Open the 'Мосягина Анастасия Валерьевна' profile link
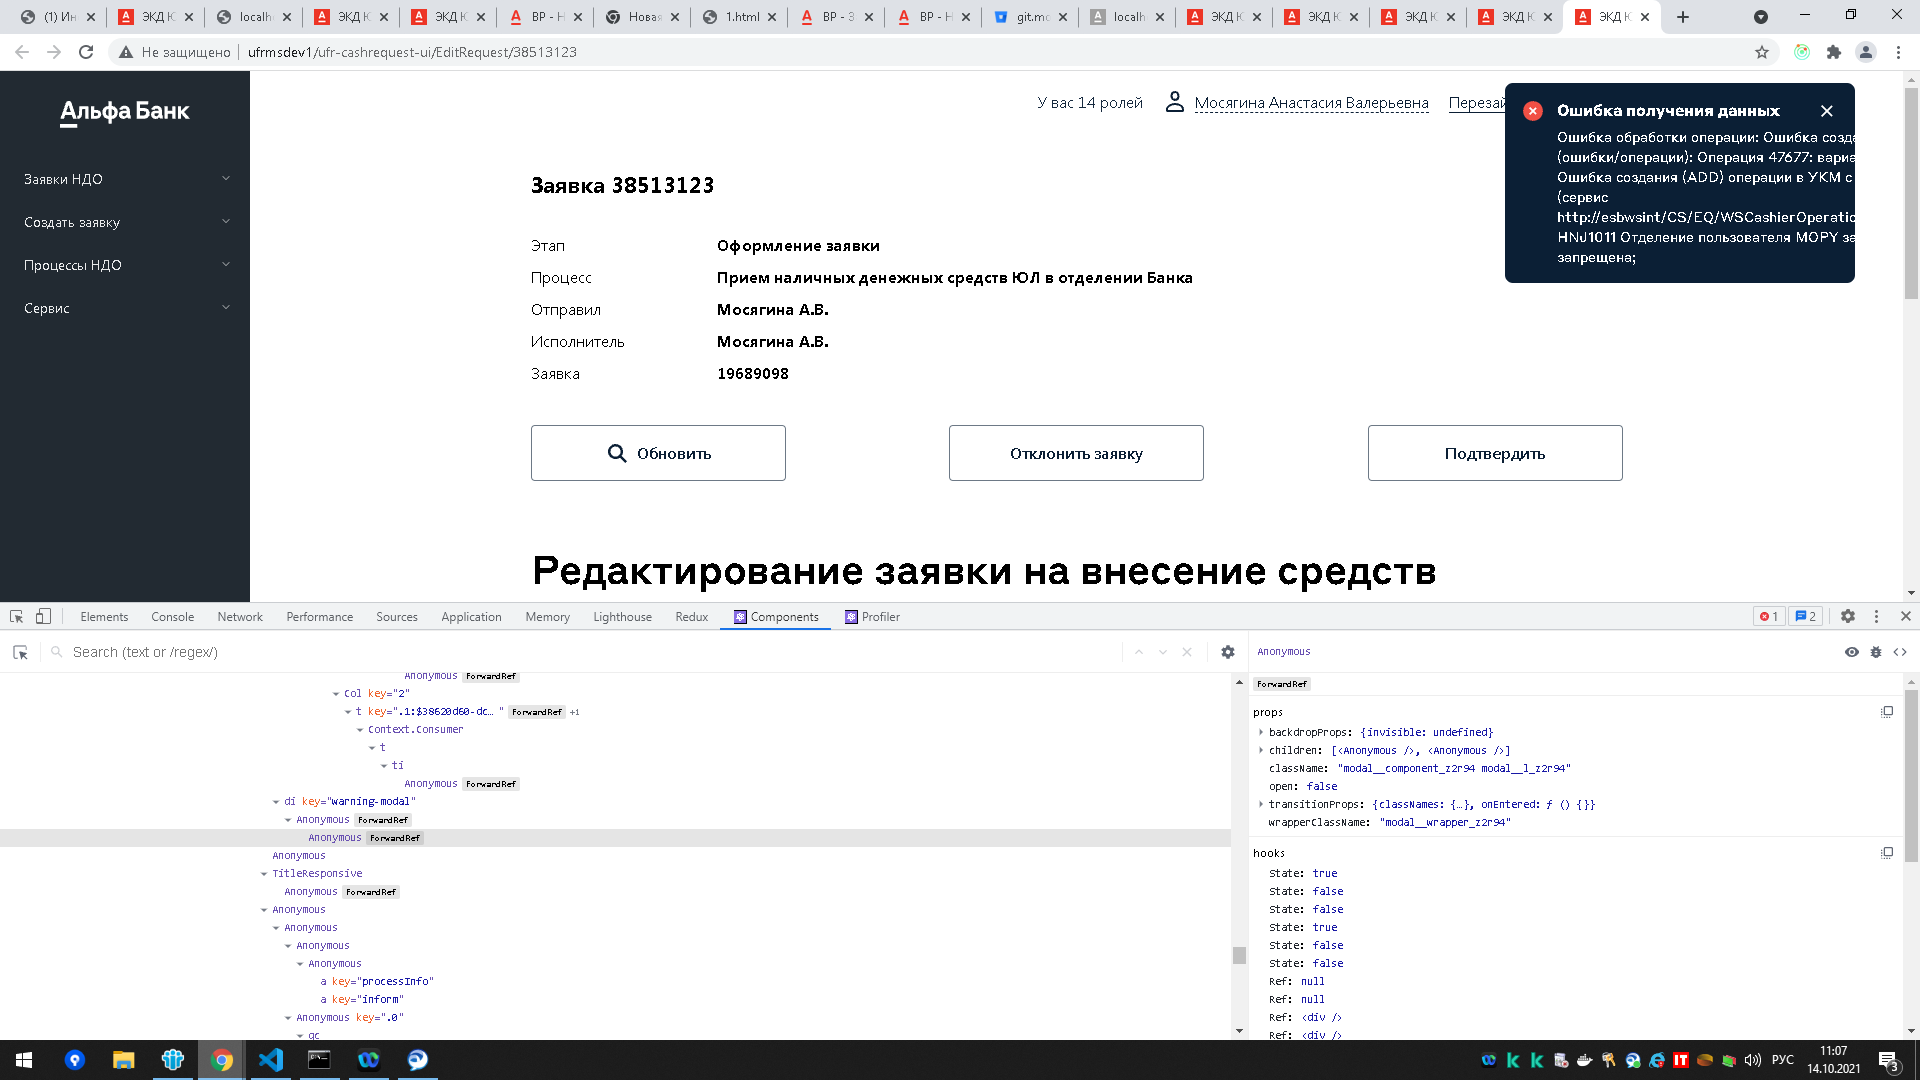 coord(1311,102)
